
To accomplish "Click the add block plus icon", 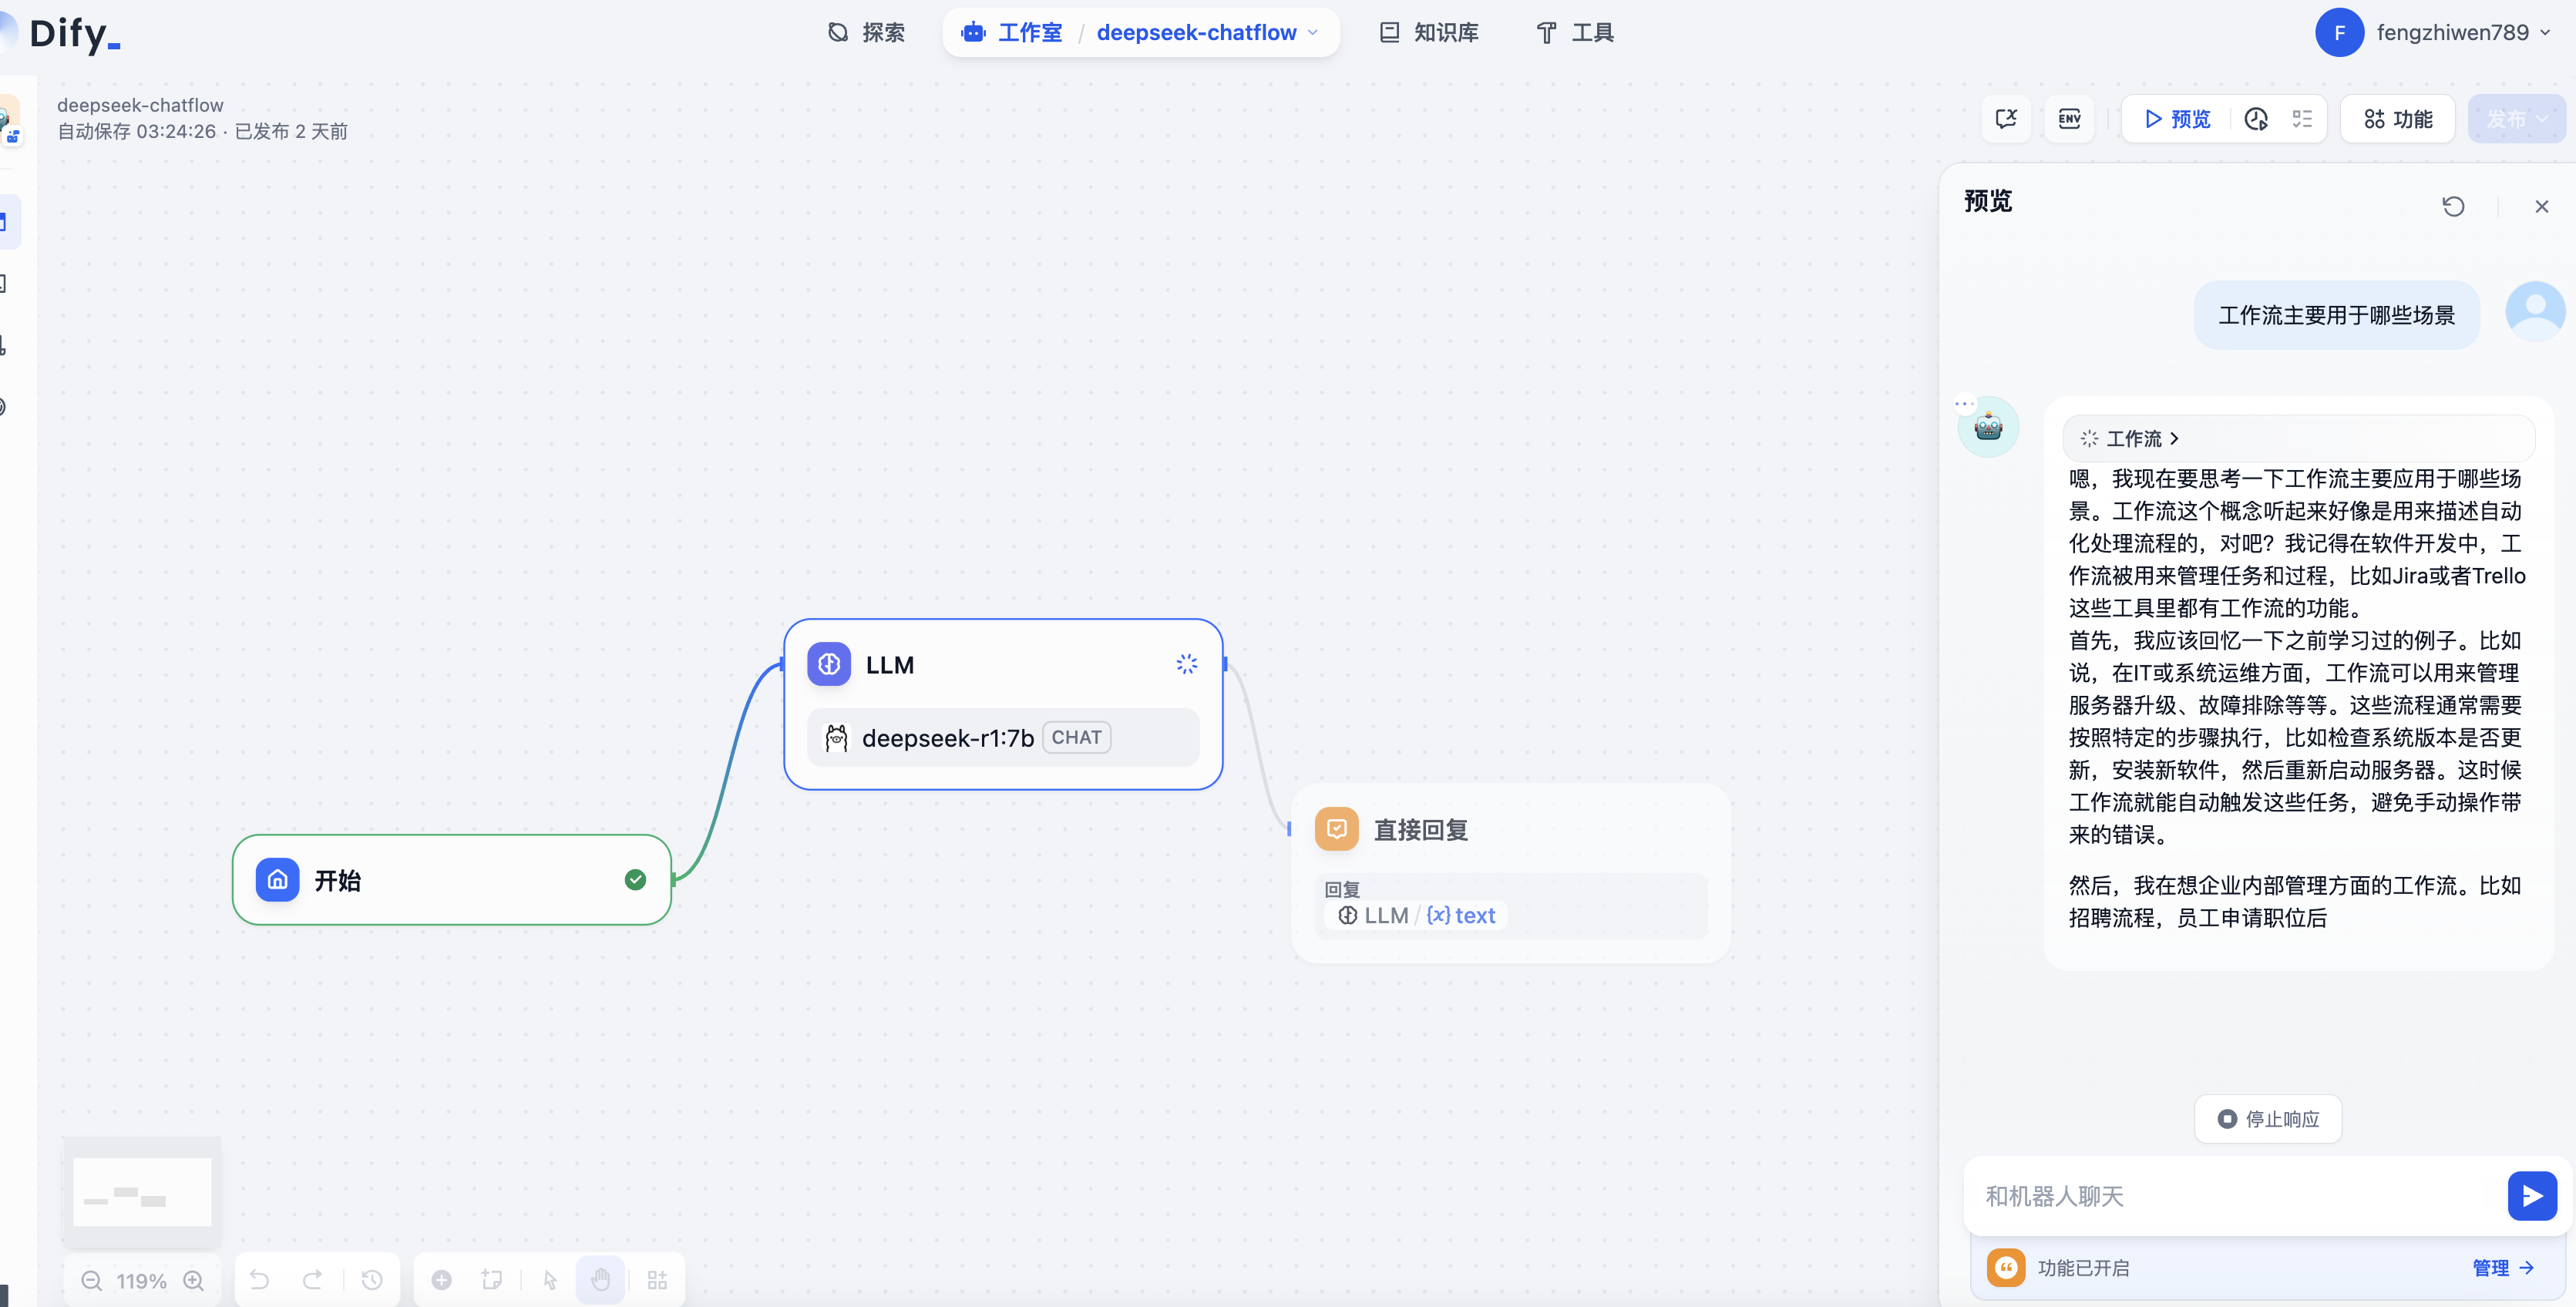I will coord(441,1280).
